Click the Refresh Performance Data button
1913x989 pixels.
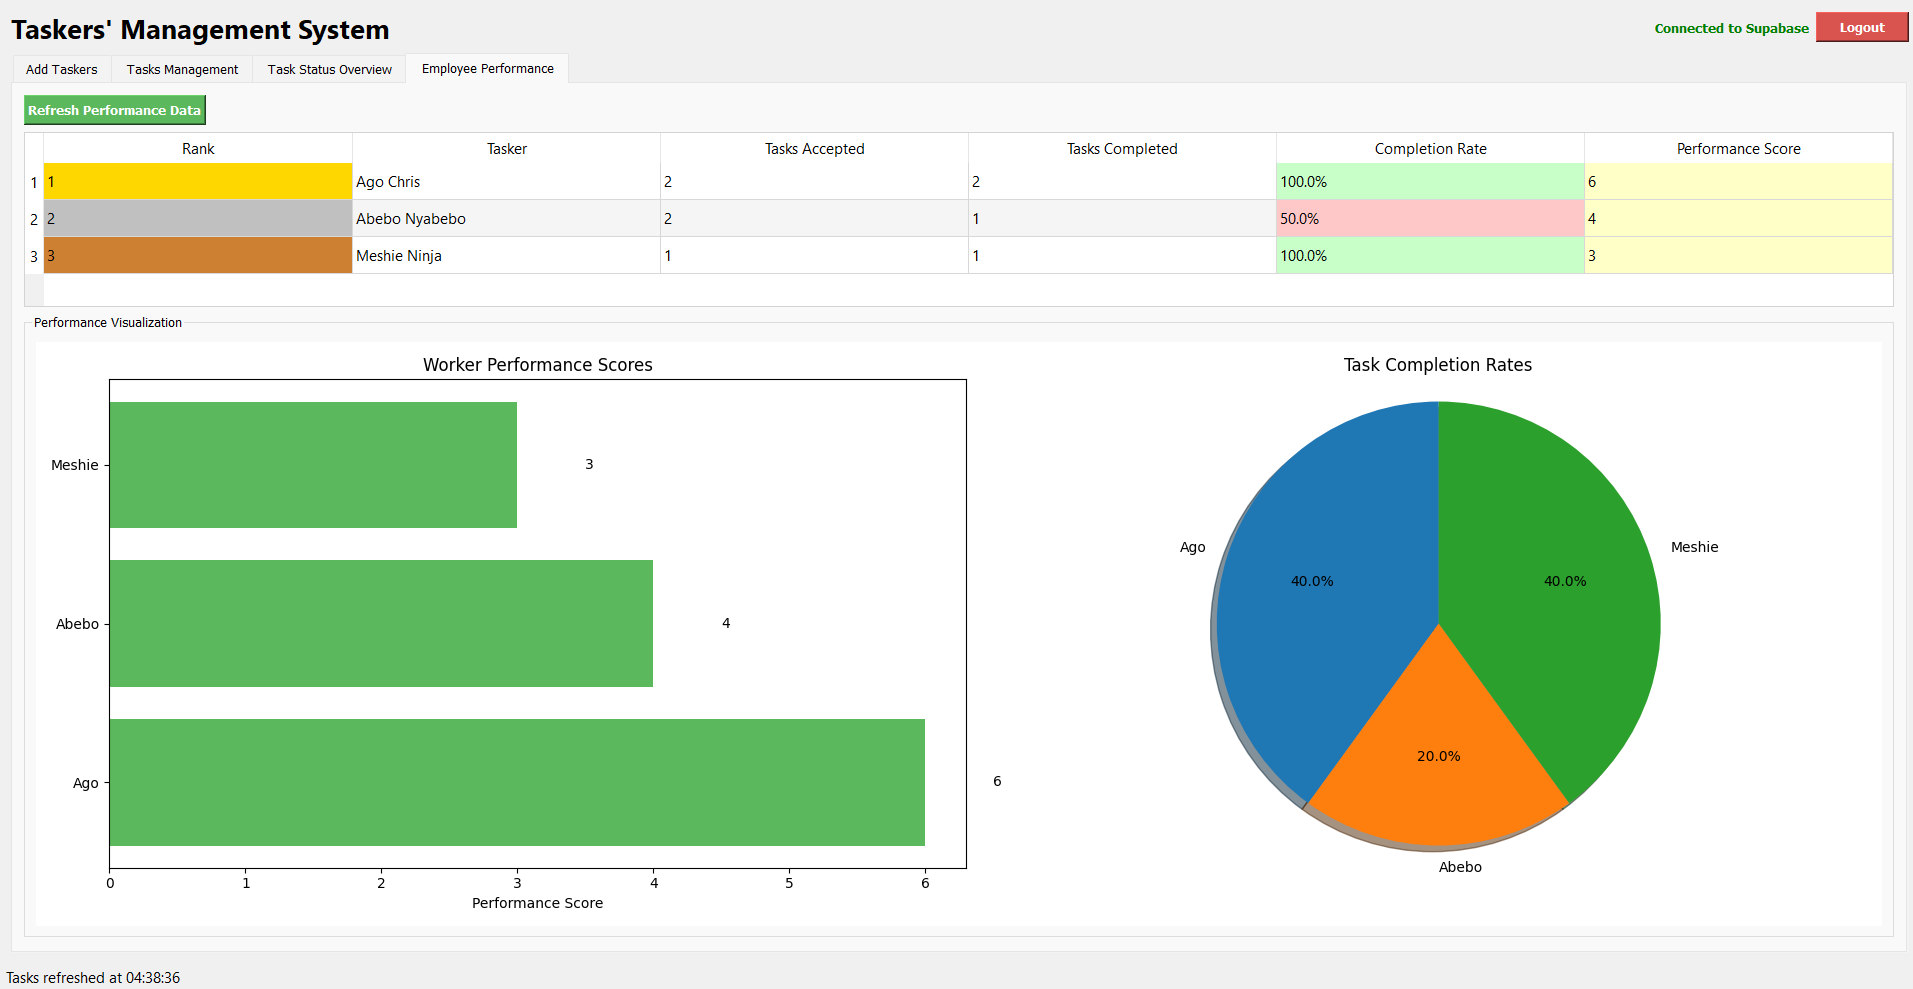[115, 110]
